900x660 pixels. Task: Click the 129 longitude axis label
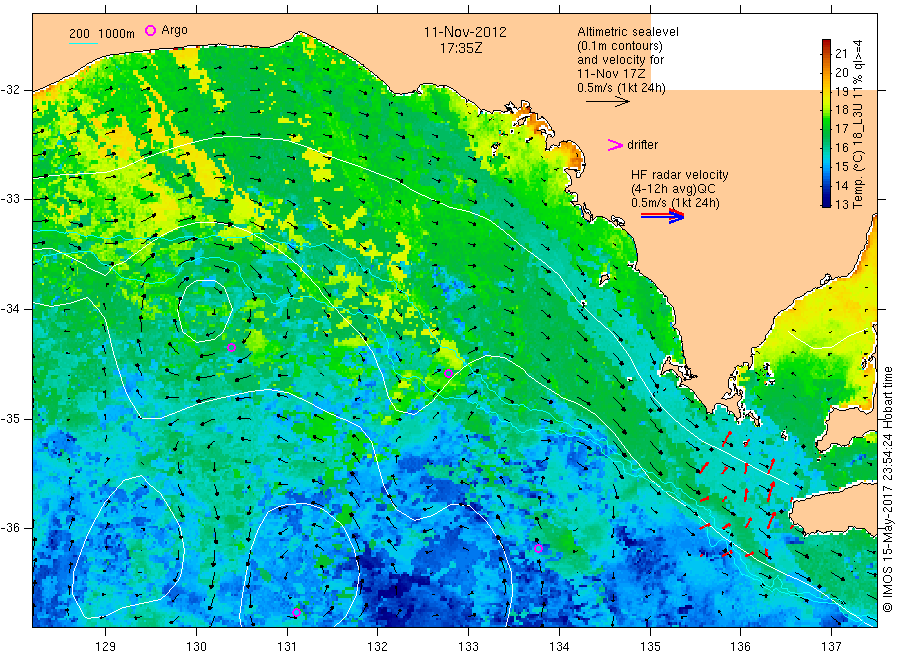(106, 647)
